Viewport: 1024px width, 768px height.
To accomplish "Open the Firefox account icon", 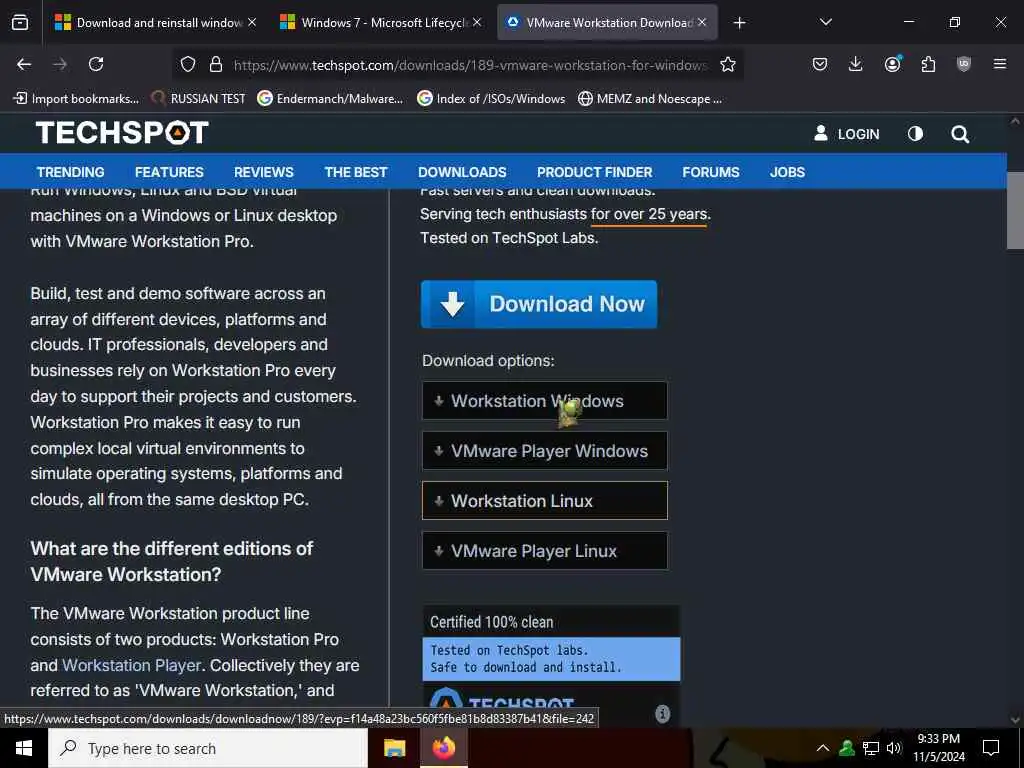I will click(892, 64).
